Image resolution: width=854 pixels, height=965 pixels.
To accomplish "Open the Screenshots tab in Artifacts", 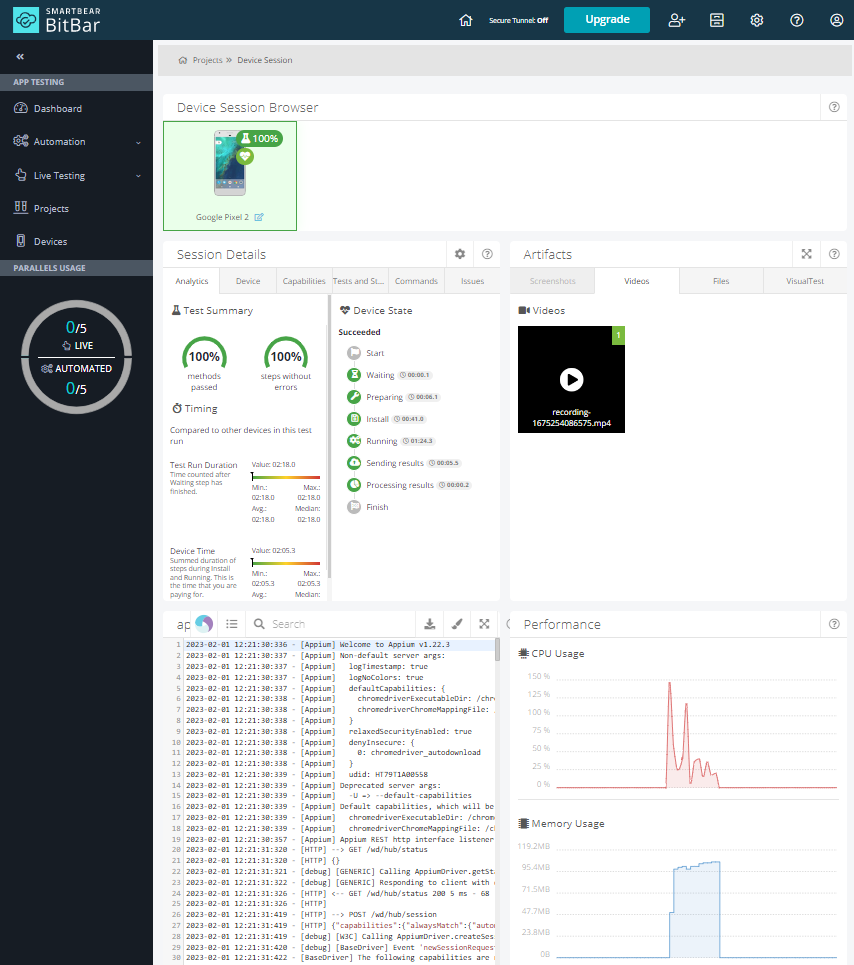I will click(551, 281).
